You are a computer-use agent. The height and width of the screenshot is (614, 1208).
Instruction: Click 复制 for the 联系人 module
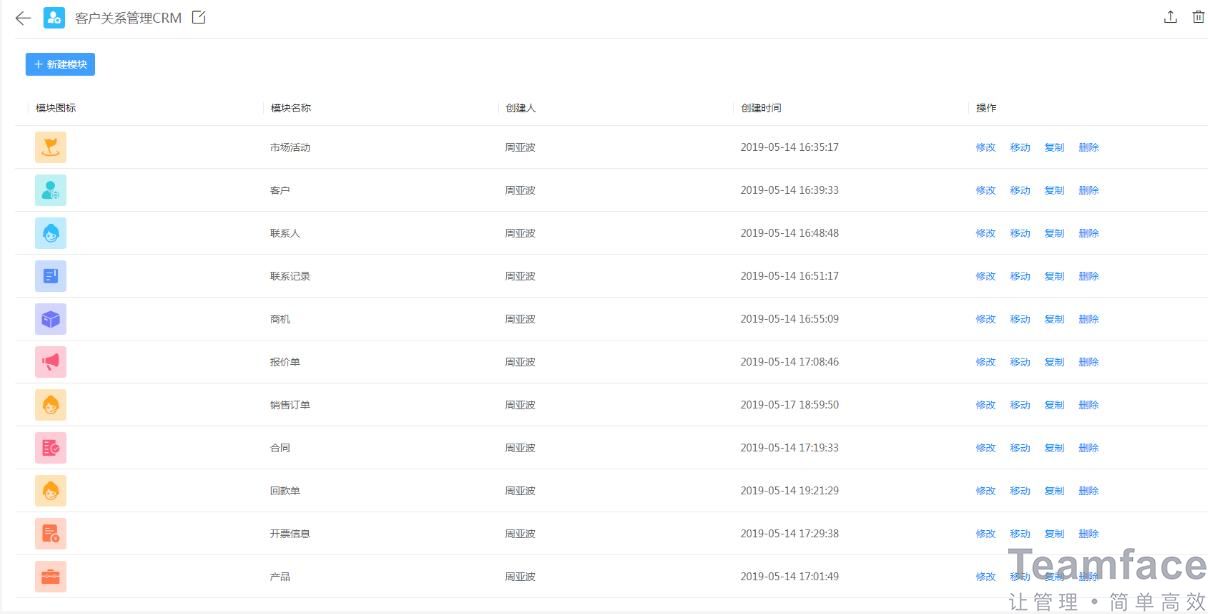[1054, 234]
